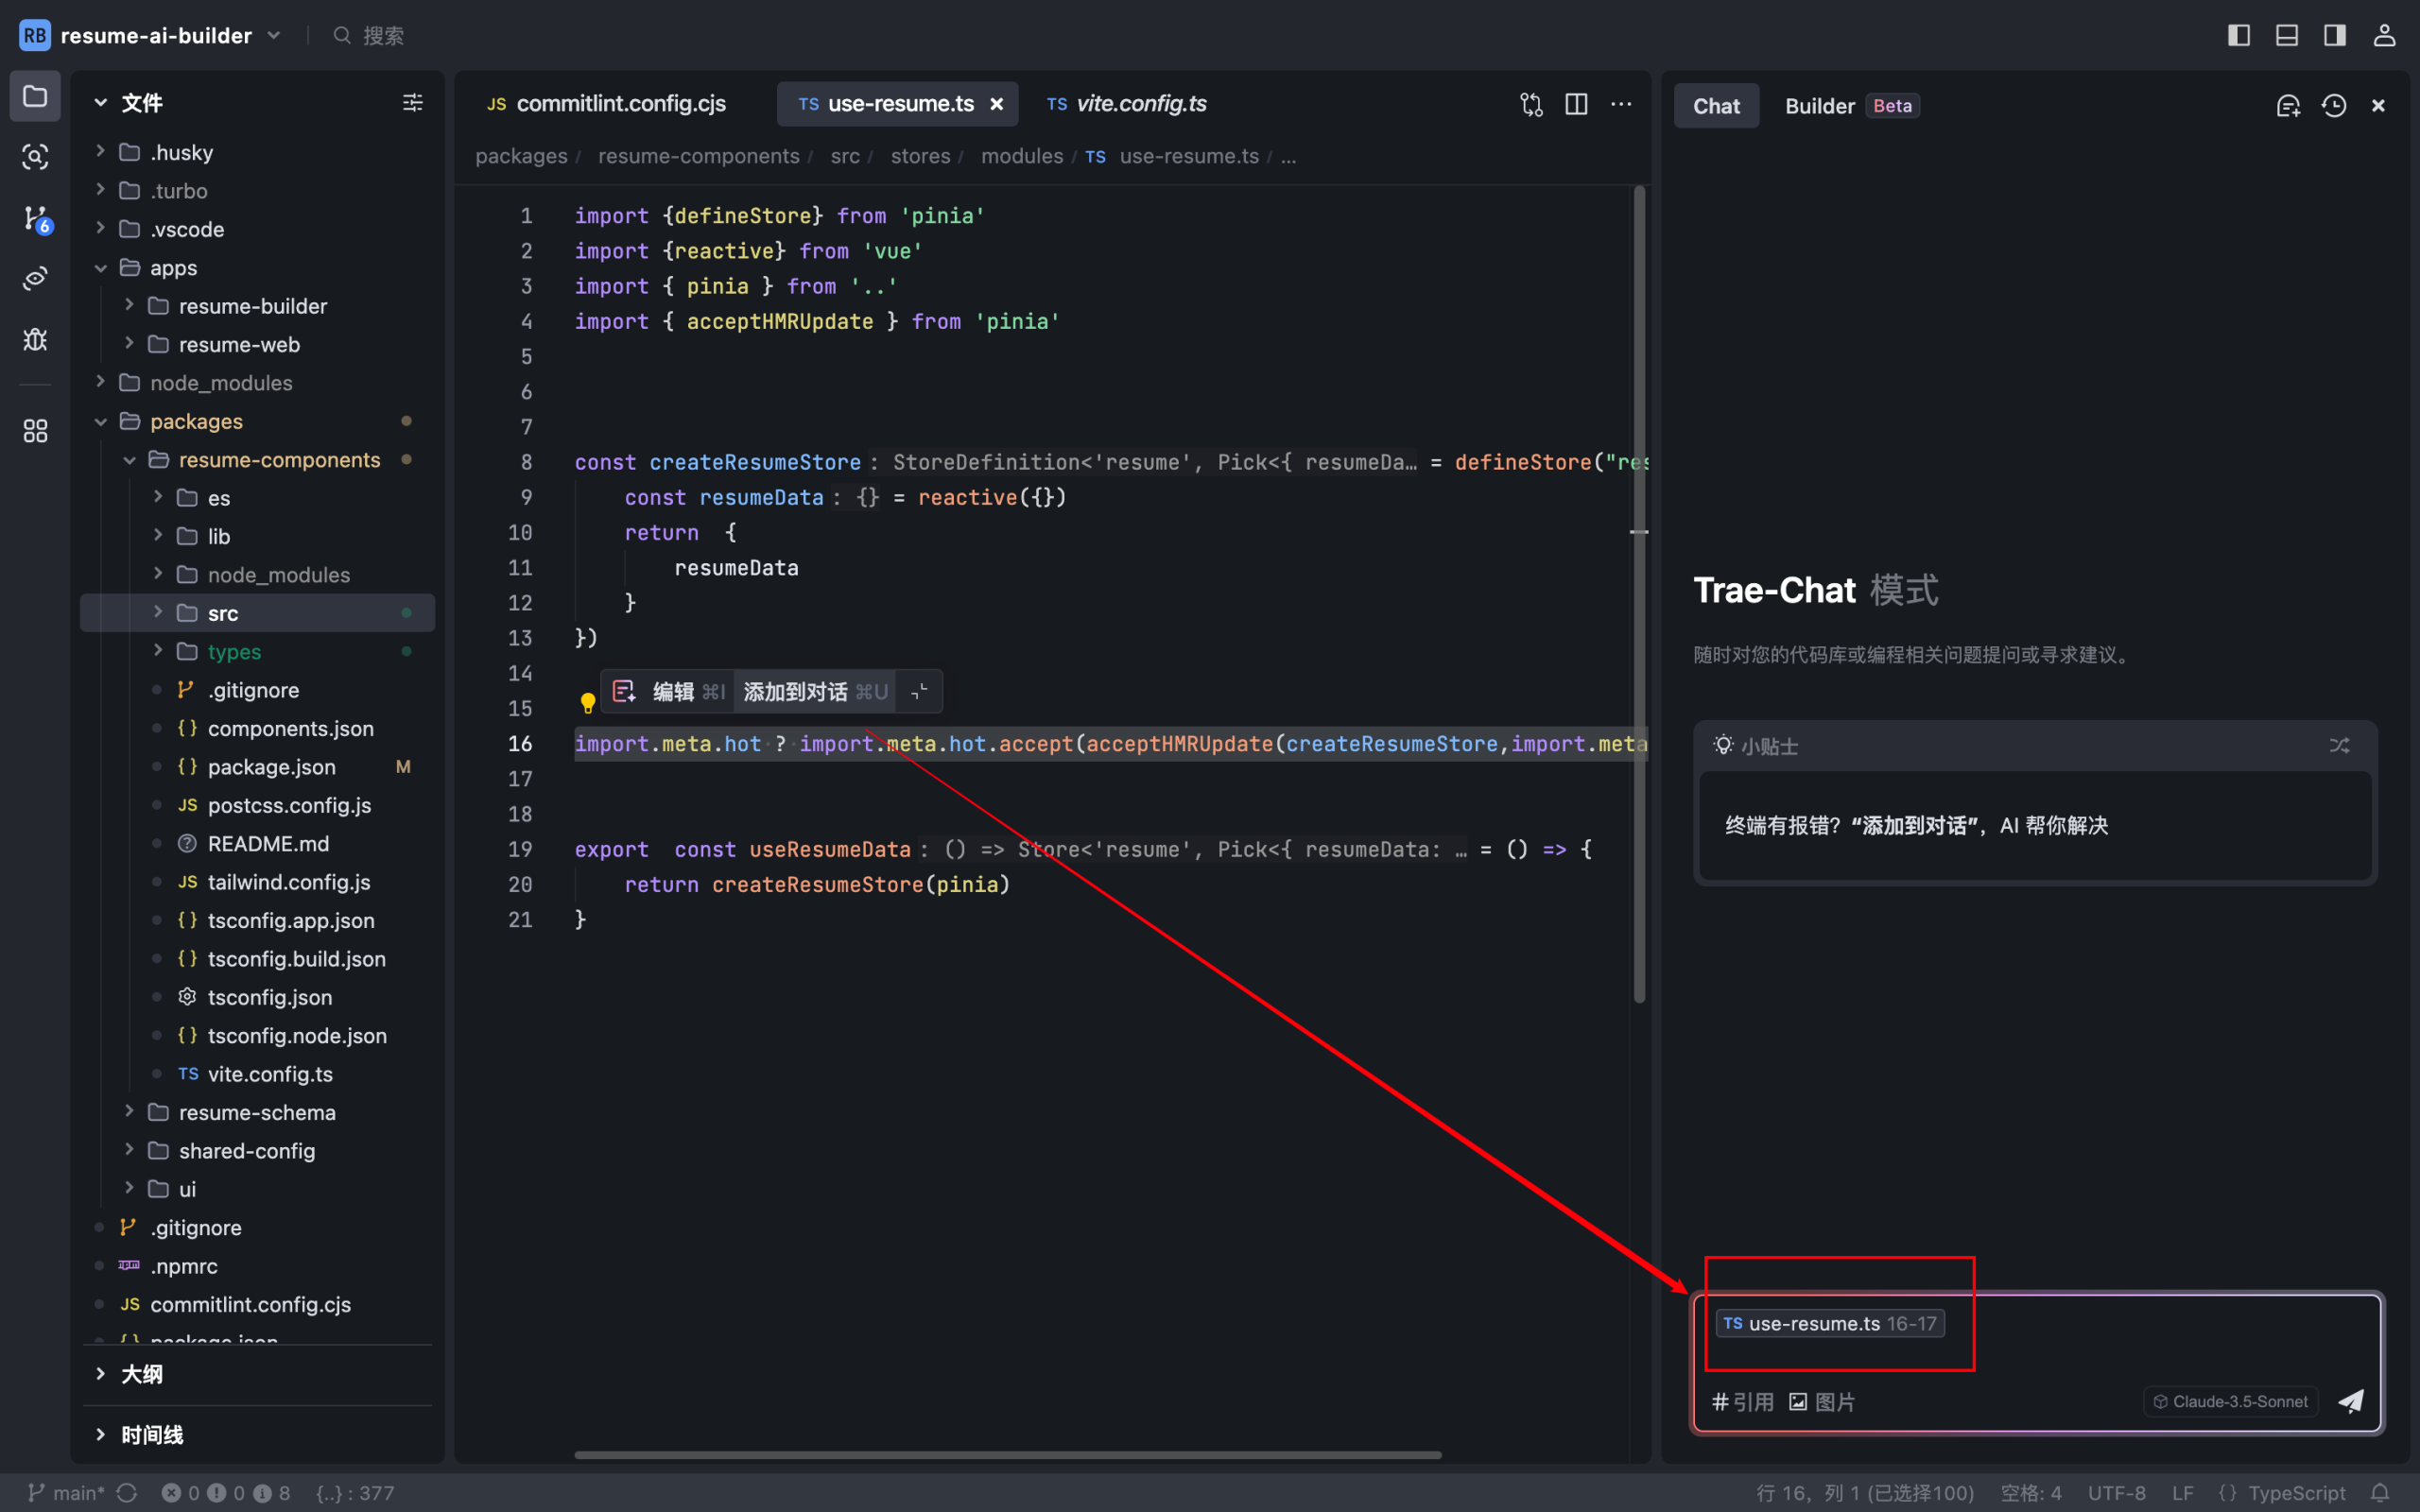Click the horizontal editor scrollbar
The height and width of the screenshot is (1512, 2420).
point(1007,1455)
